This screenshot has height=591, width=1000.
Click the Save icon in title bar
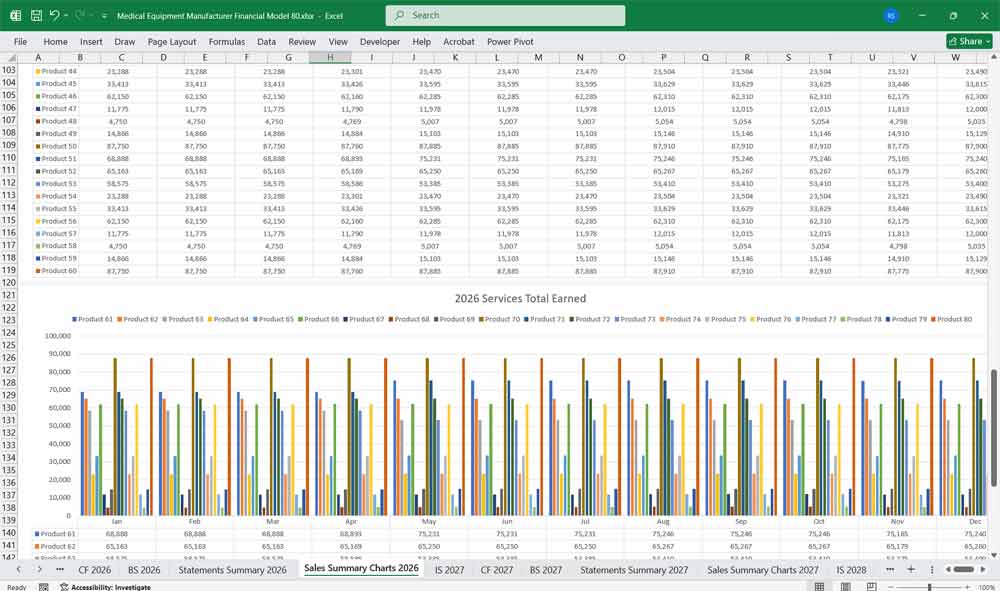(36, 16)
